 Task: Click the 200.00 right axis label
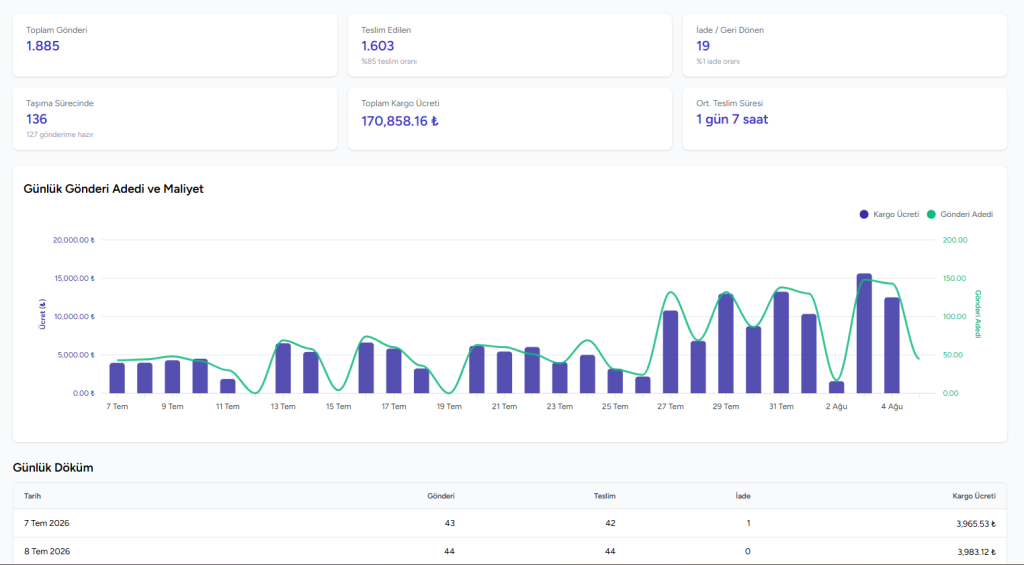955,240
